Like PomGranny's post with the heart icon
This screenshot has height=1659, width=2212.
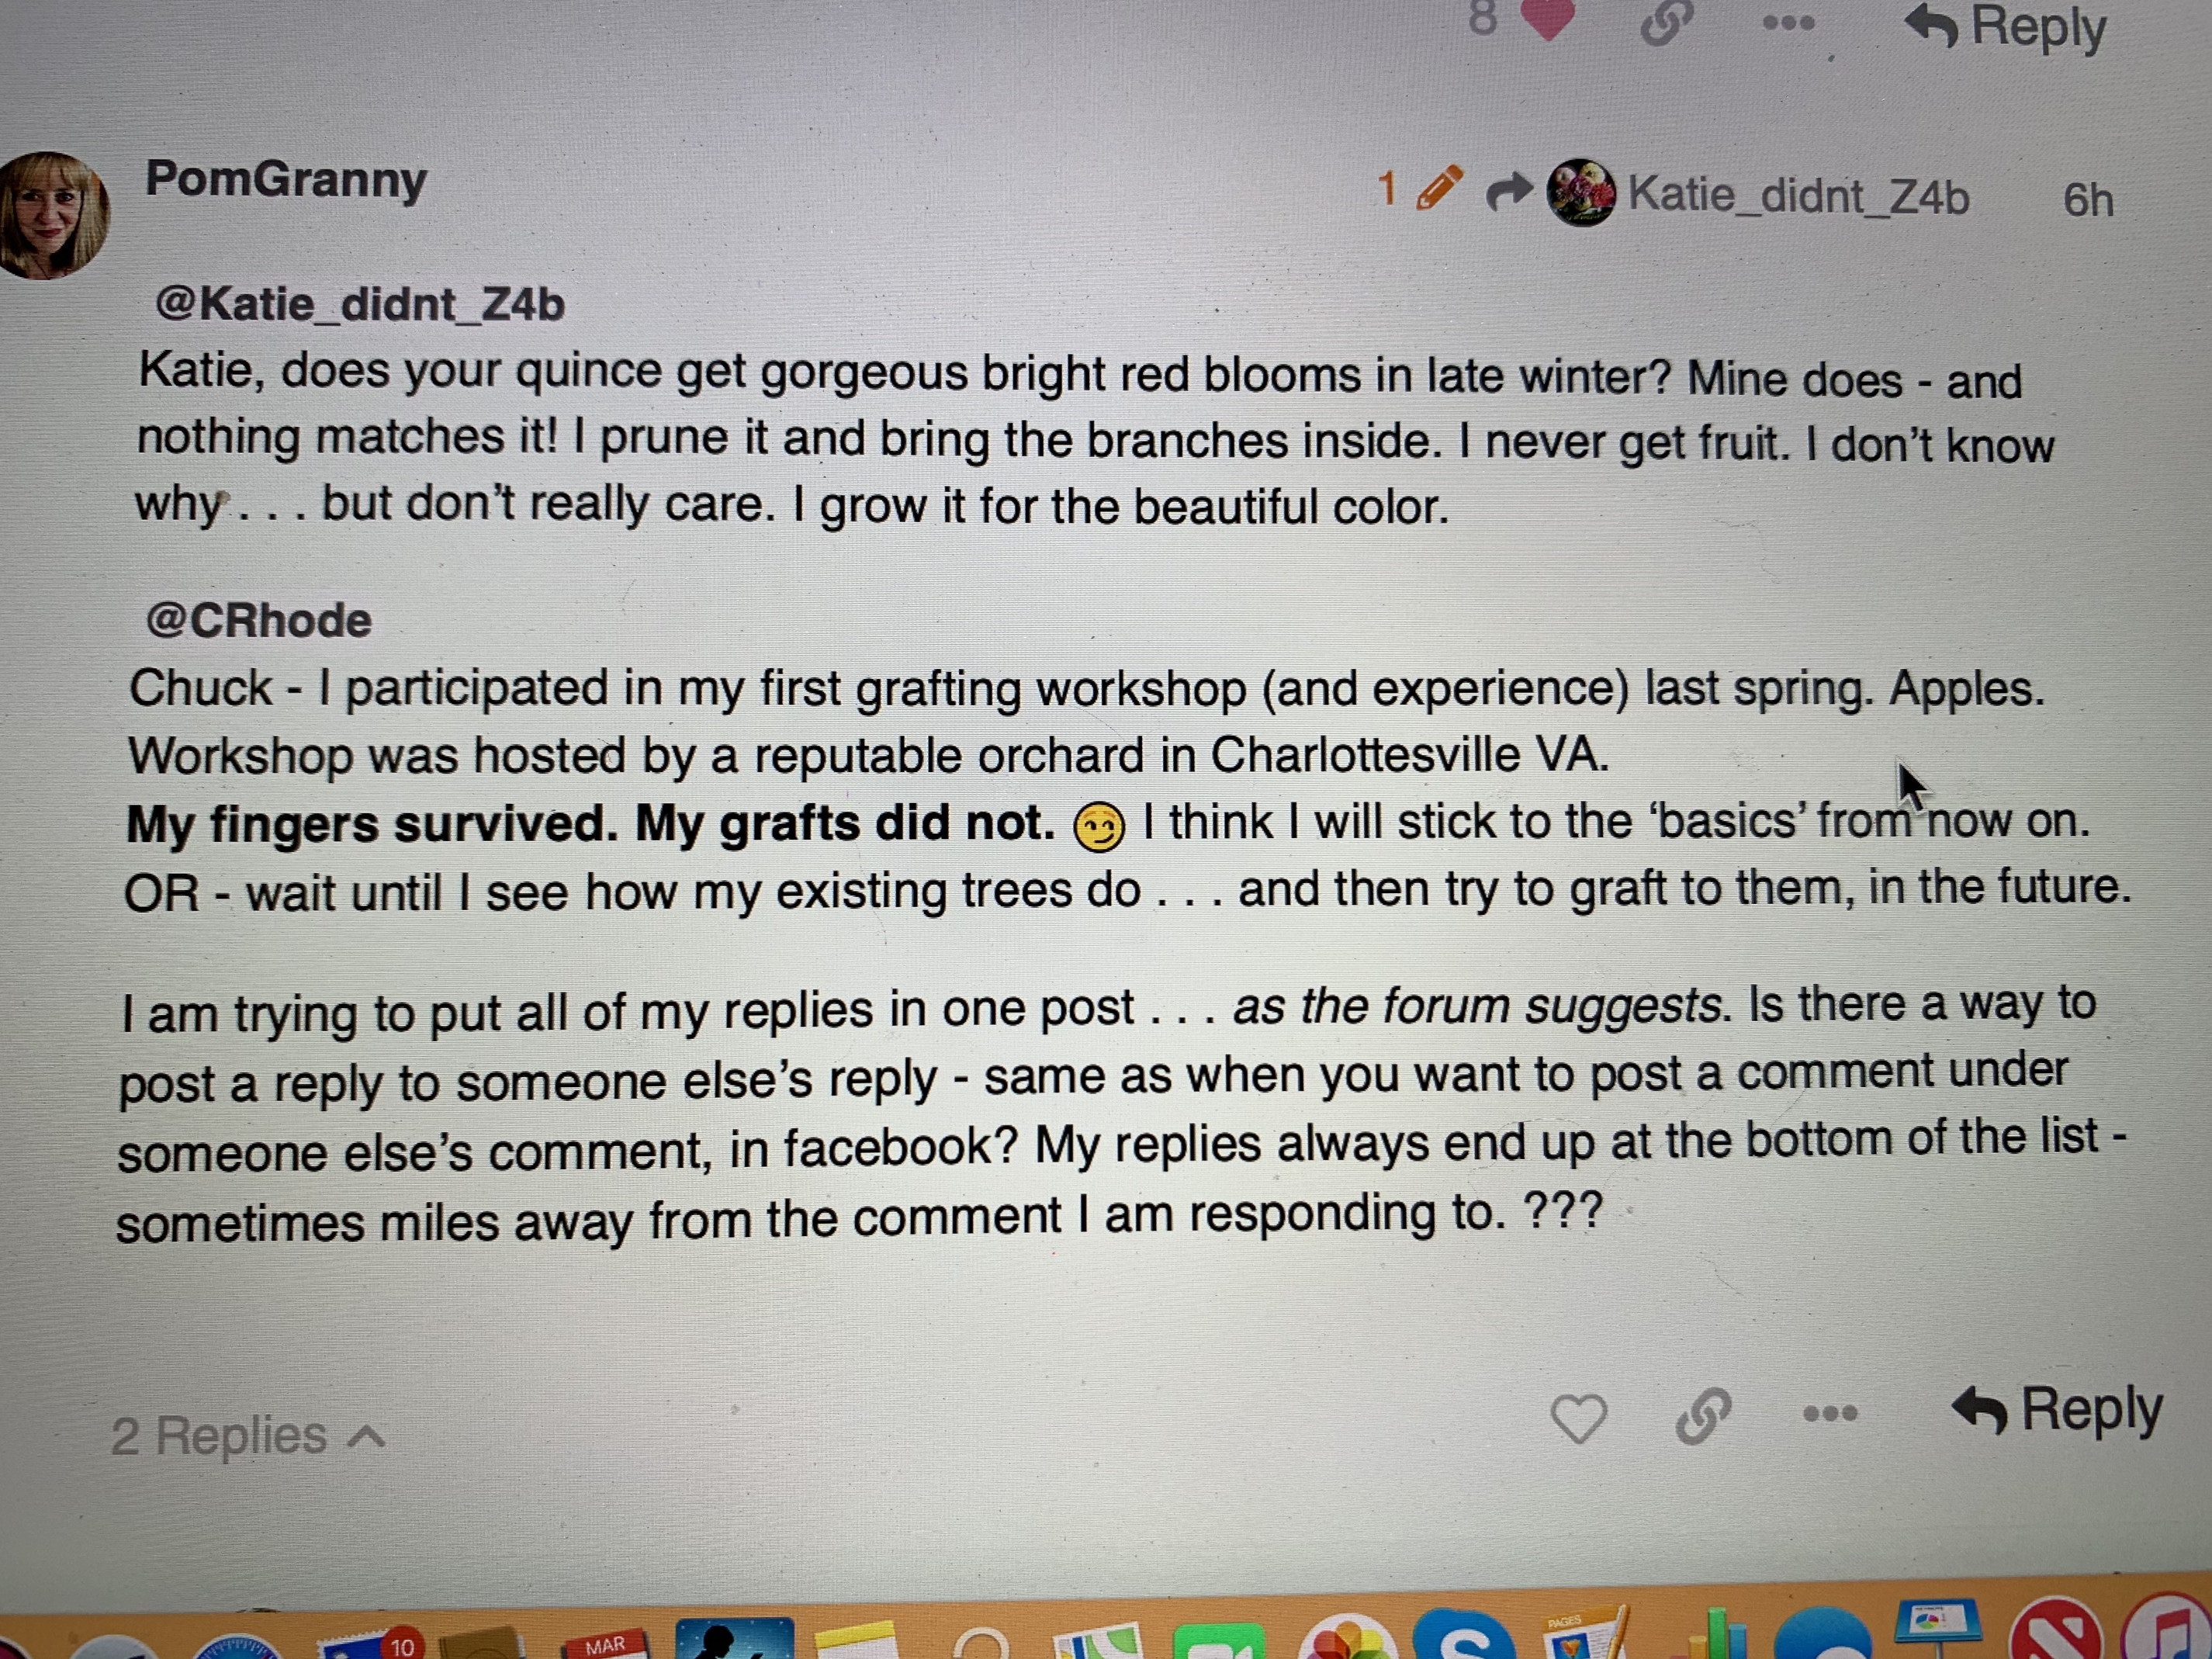[x=1578, y=1418]
